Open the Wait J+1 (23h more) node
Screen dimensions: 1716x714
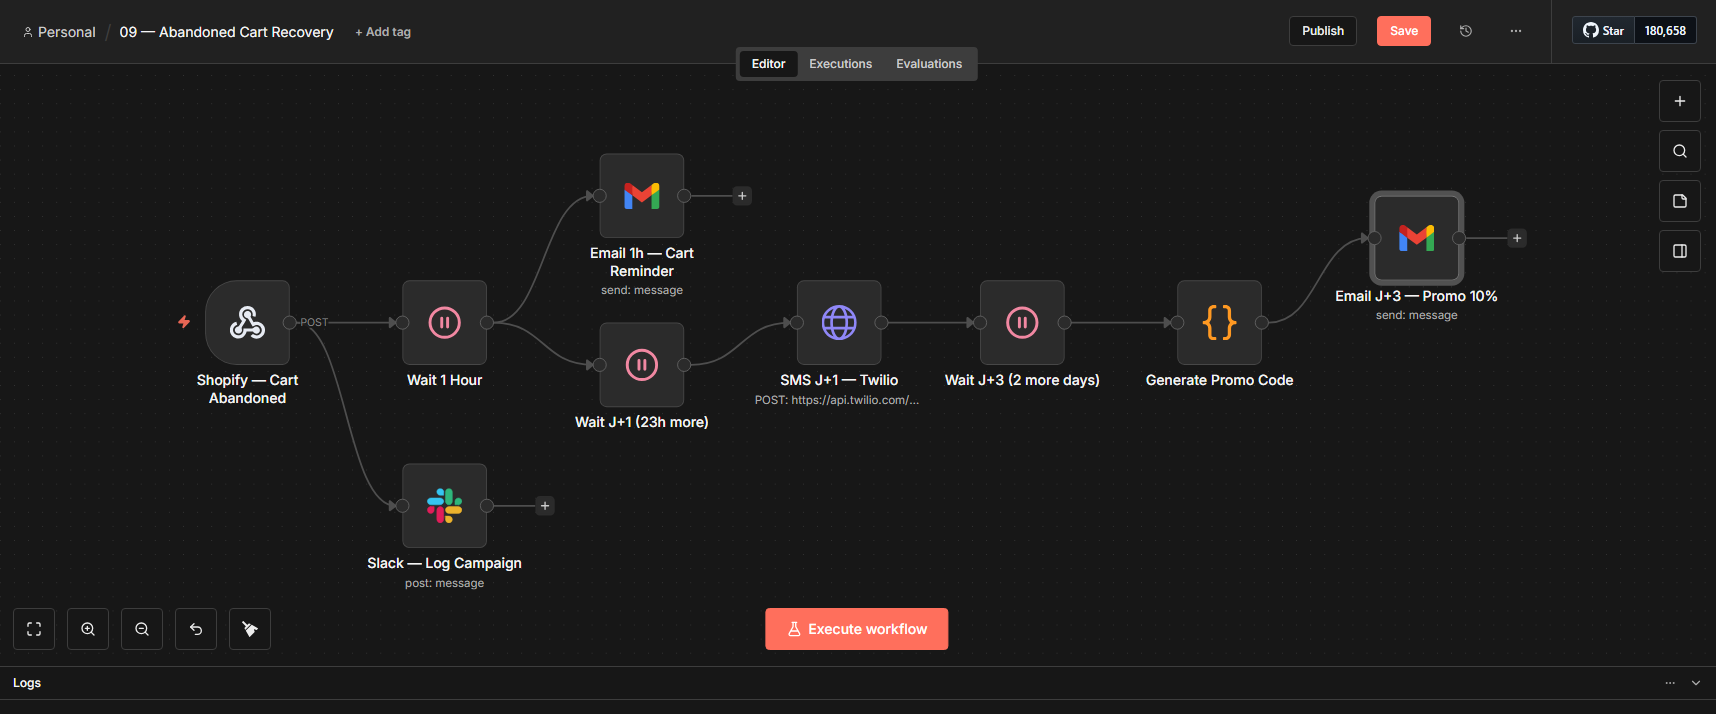click(641, 364)
